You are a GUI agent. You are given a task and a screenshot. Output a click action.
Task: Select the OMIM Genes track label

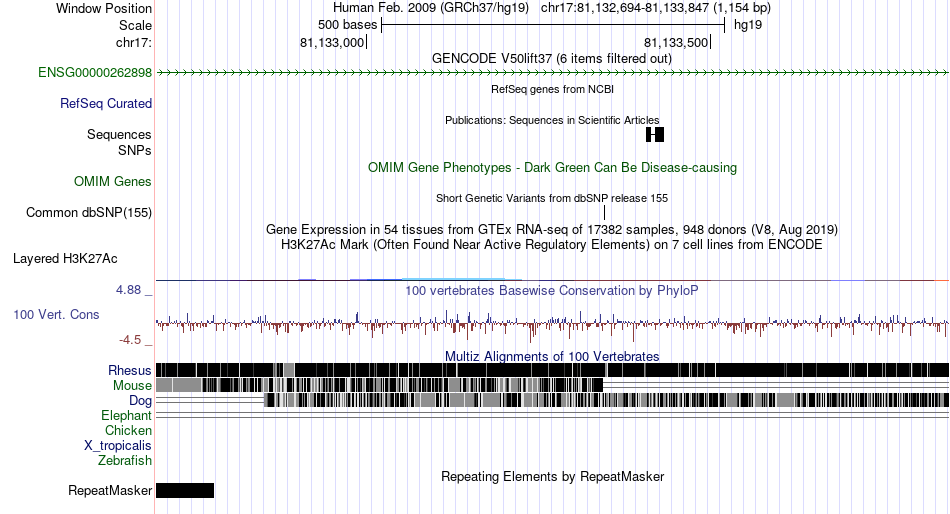(113, 181)
